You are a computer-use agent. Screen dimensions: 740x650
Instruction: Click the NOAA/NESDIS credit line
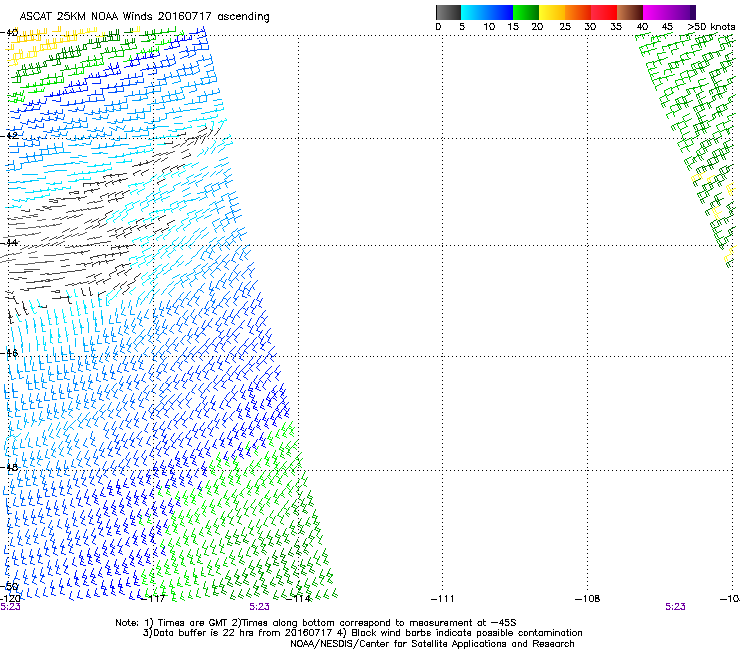[432, 644]
